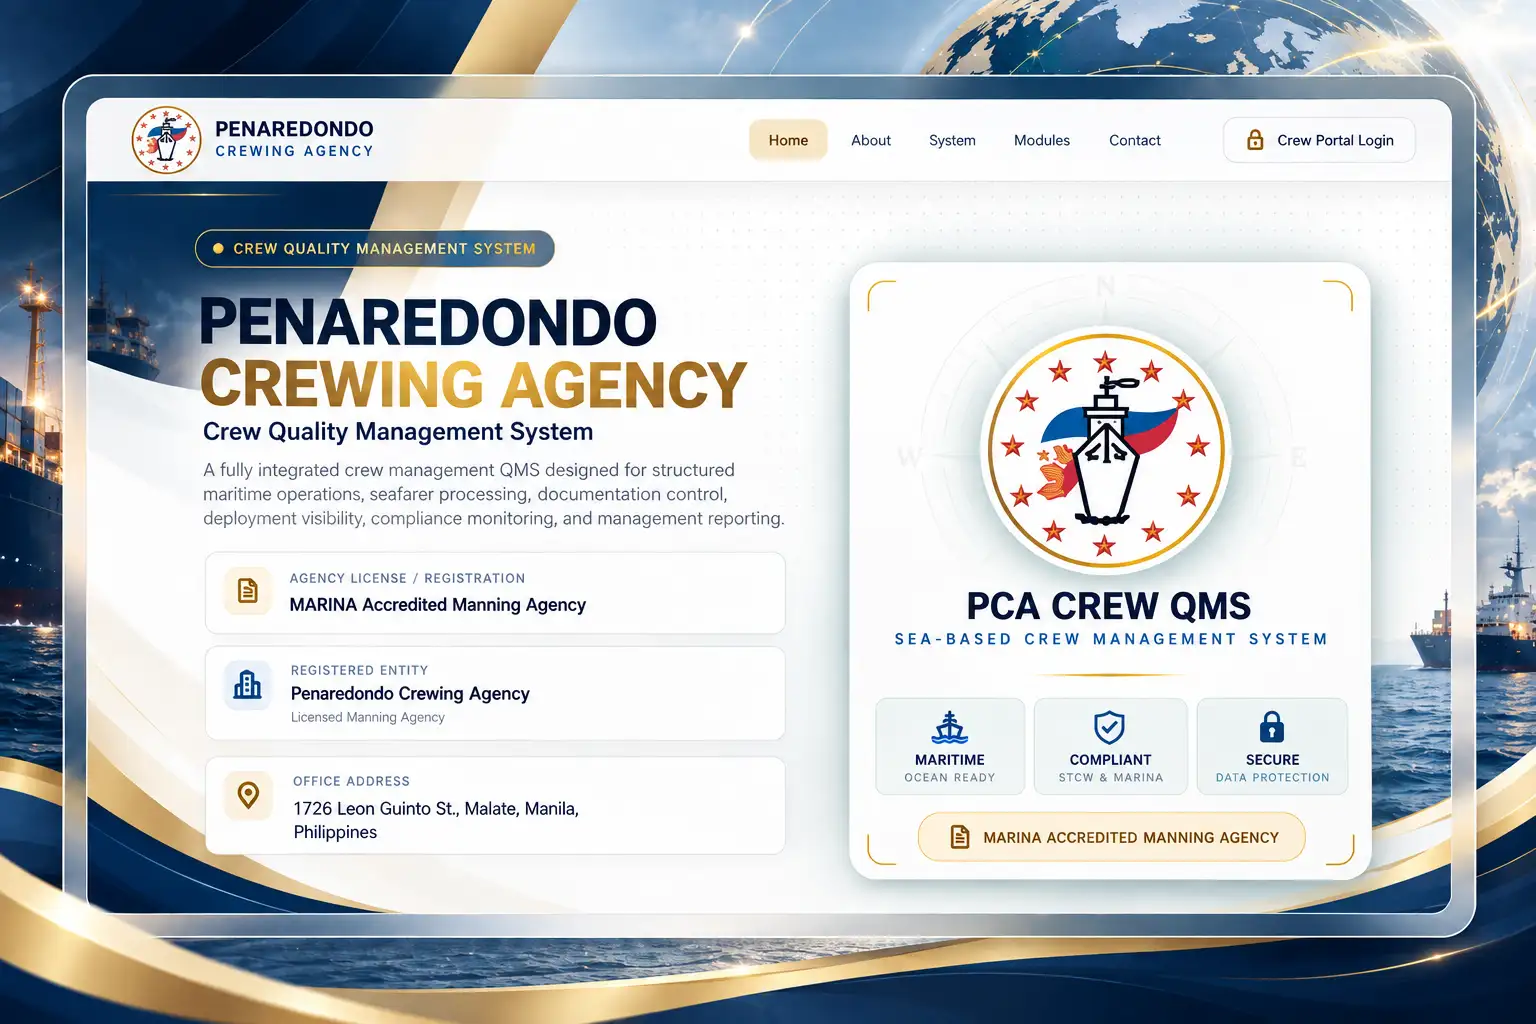This screenshot has height=1024, width=1536.
Task: Click the shield check icon above Compliant
Action: click(x=1109, y=727)
